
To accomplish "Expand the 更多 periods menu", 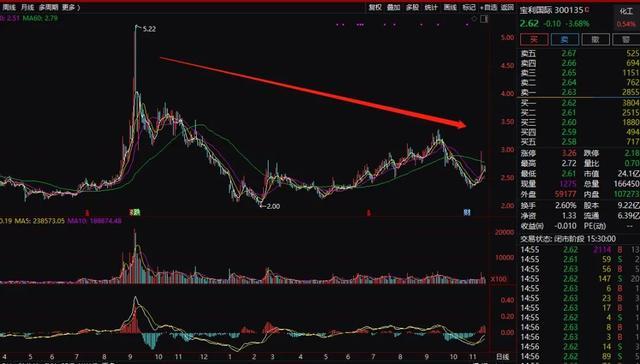I will [69, 7].
